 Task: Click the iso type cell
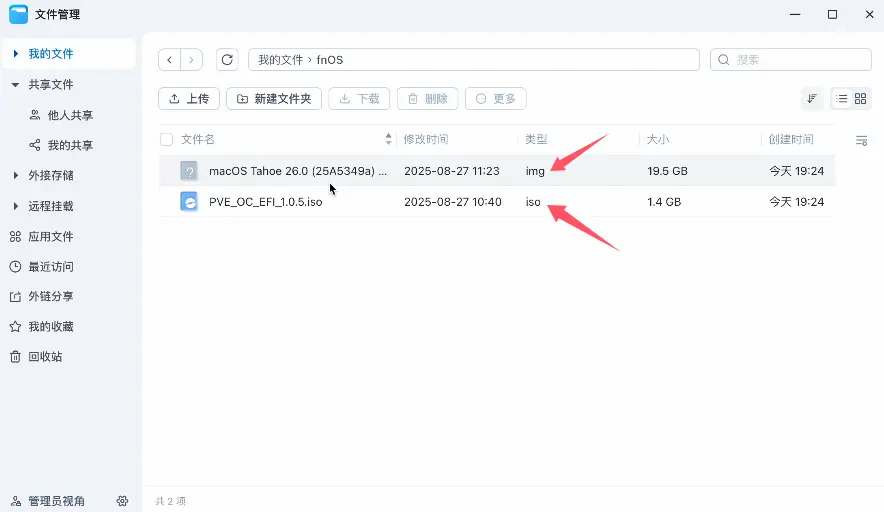(533, 201)
